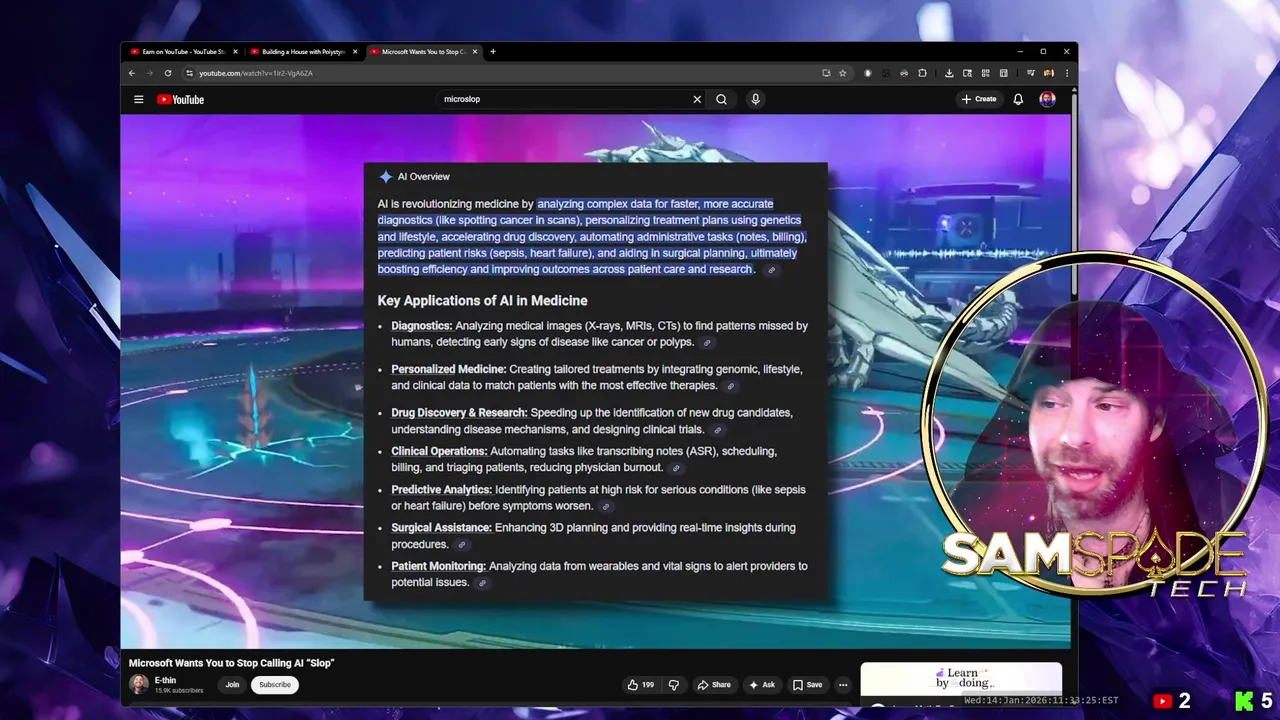Open YouTube notifications bell
Viewport: 1280px width, 720px height.
click(1018, 99)
